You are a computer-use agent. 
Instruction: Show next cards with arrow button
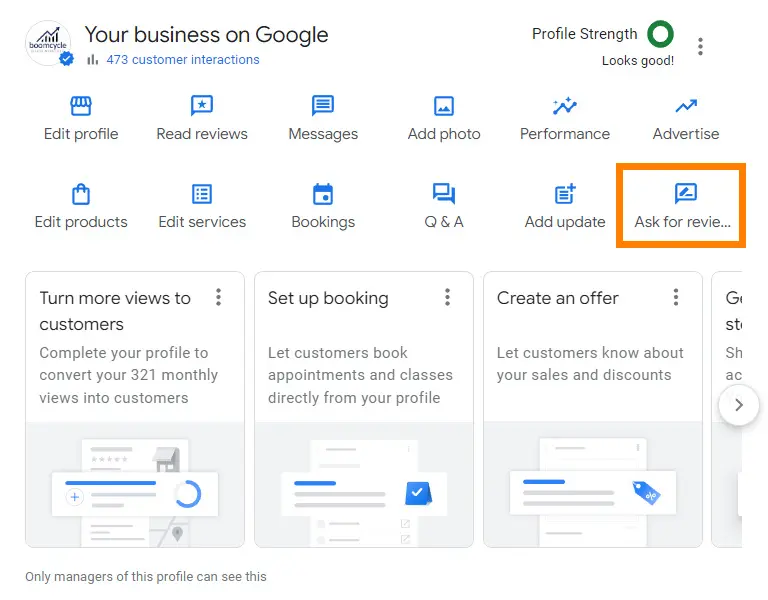[739, 405]
